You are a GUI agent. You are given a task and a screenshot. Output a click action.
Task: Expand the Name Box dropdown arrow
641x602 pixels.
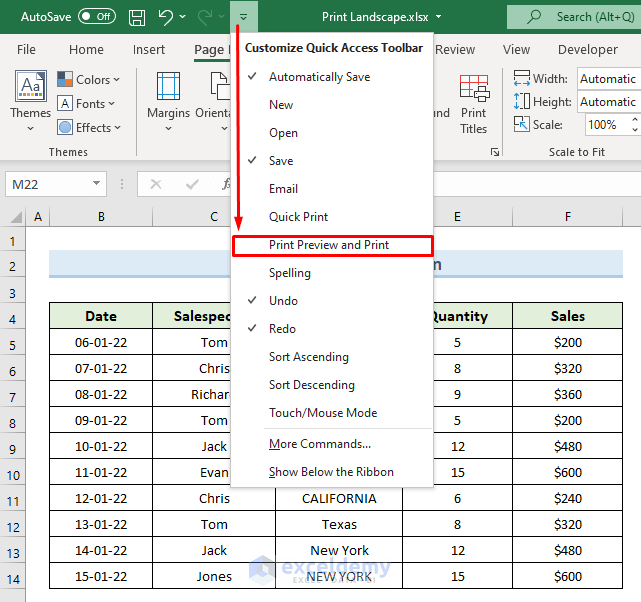pyautogui.click(x=97, y=184)
